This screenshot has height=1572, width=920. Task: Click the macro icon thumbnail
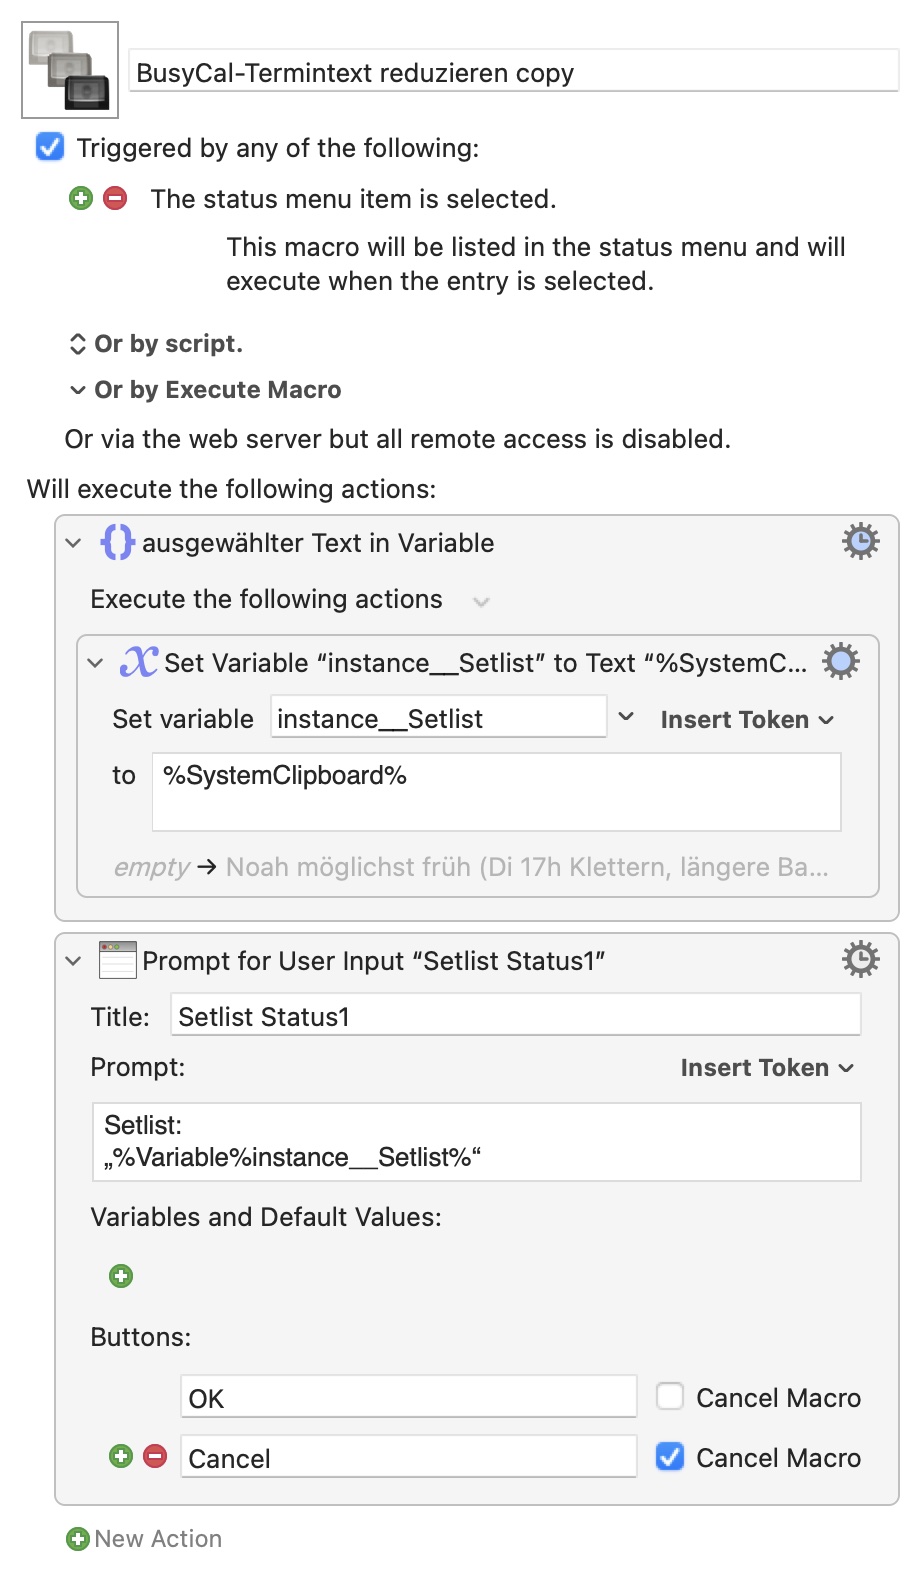click(70, 70)
